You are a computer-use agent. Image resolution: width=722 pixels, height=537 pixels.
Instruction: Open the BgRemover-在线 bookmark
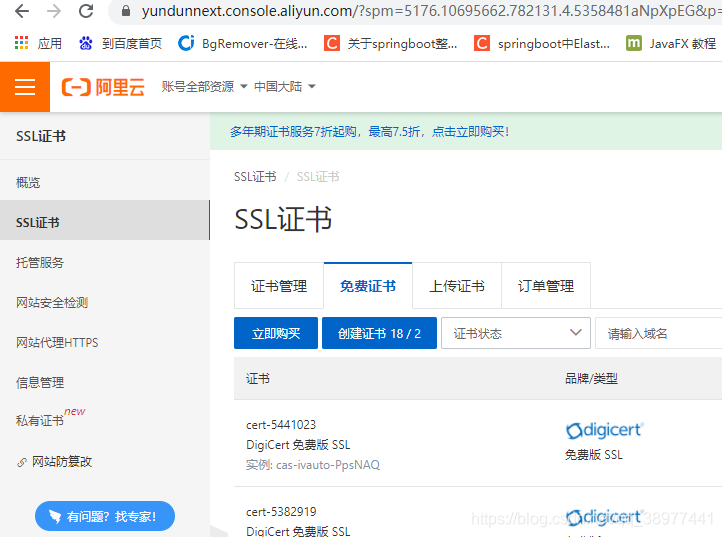pos(243,43)
